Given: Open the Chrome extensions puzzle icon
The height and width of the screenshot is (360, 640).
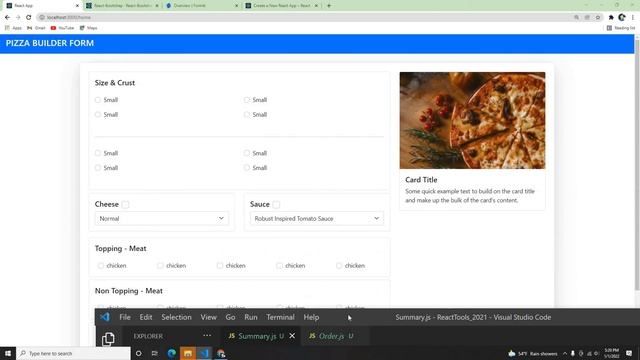Looking at the screenshot, I should [x=611, y=18].
